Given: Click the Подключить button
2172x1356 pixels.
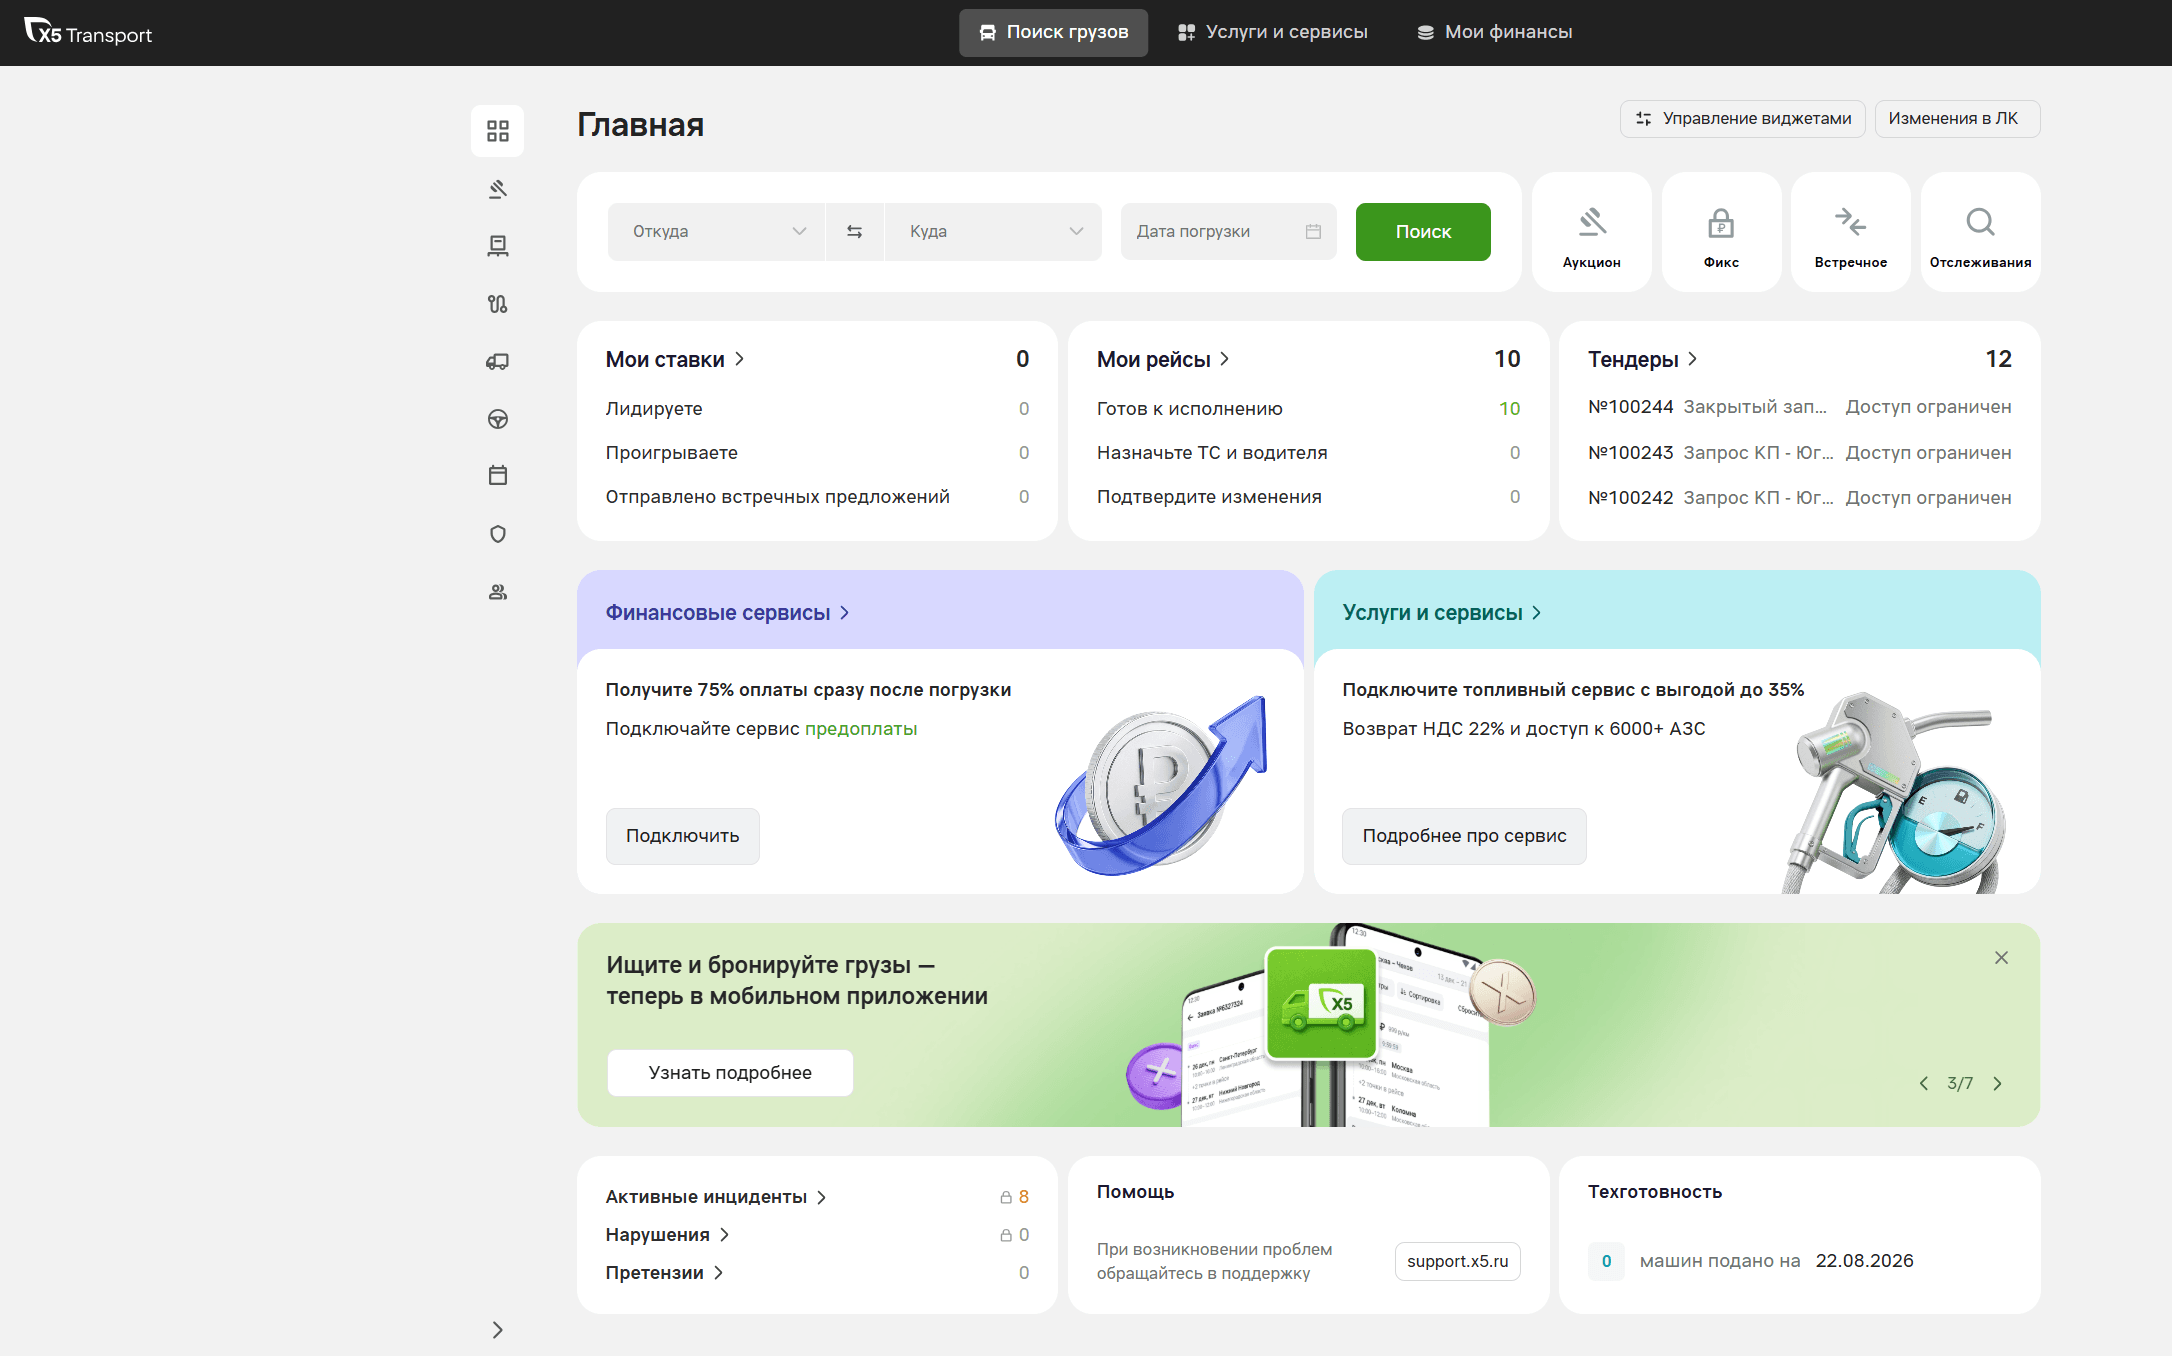Looking at the screenshot, I should pyautogui.click(x=682, y=836).
